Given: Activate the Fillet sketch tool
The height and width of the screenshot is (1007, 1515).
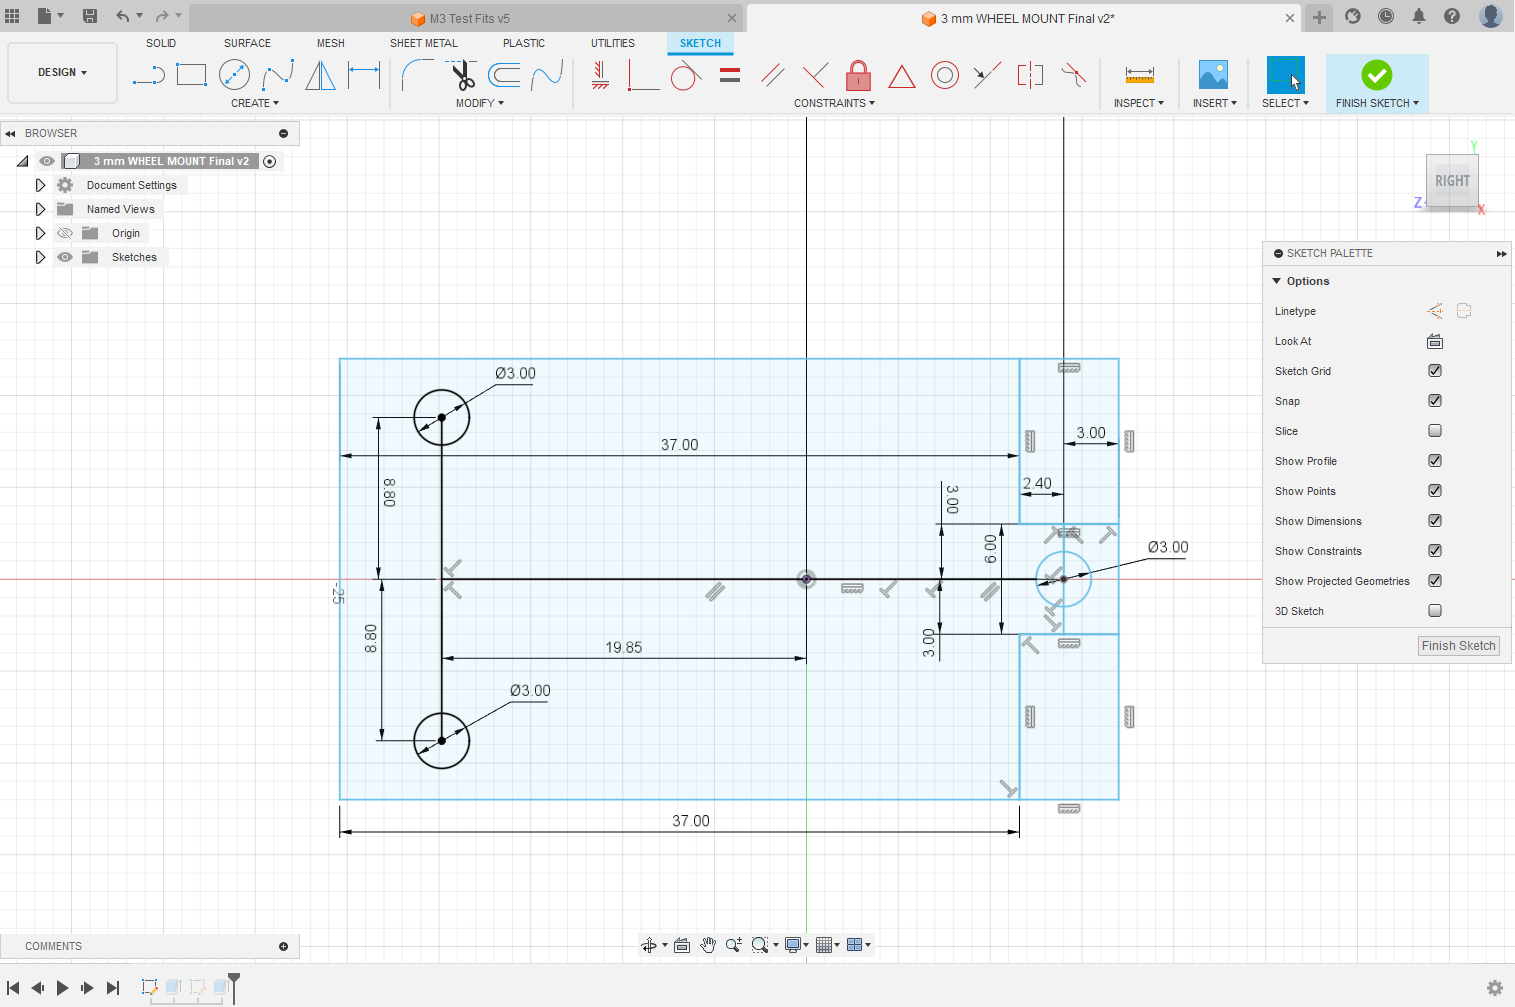Looking at the screenshot, I should (416, 75).
